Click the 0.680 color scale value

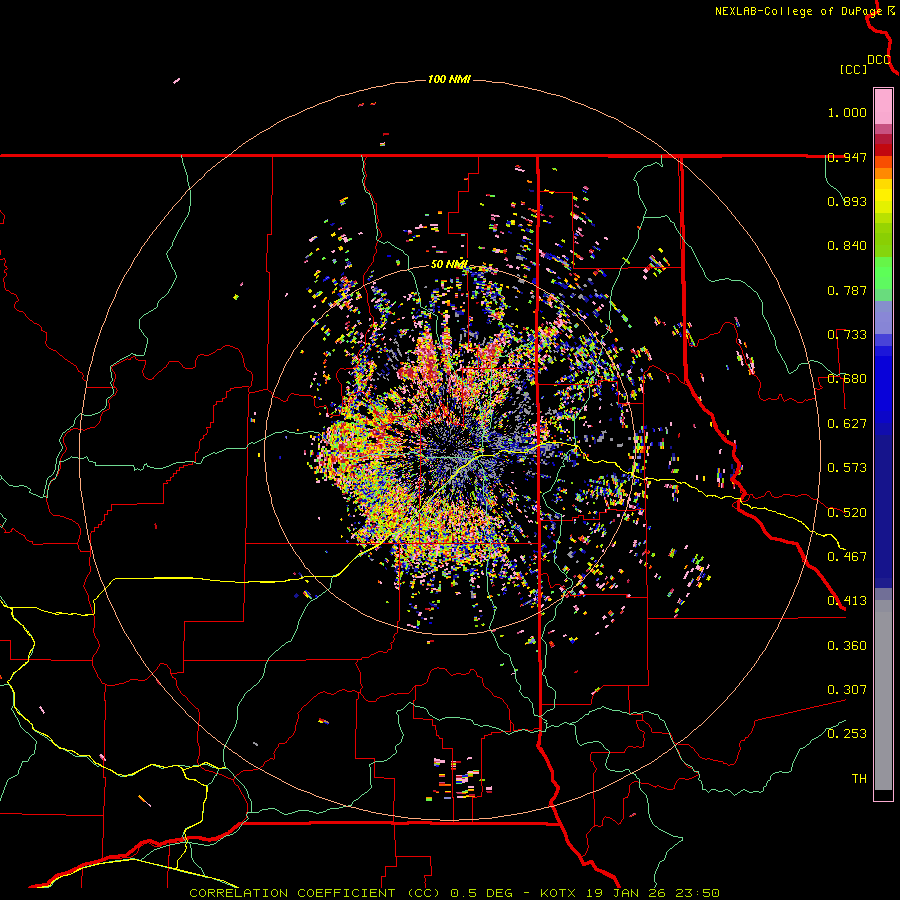(847, 379)
